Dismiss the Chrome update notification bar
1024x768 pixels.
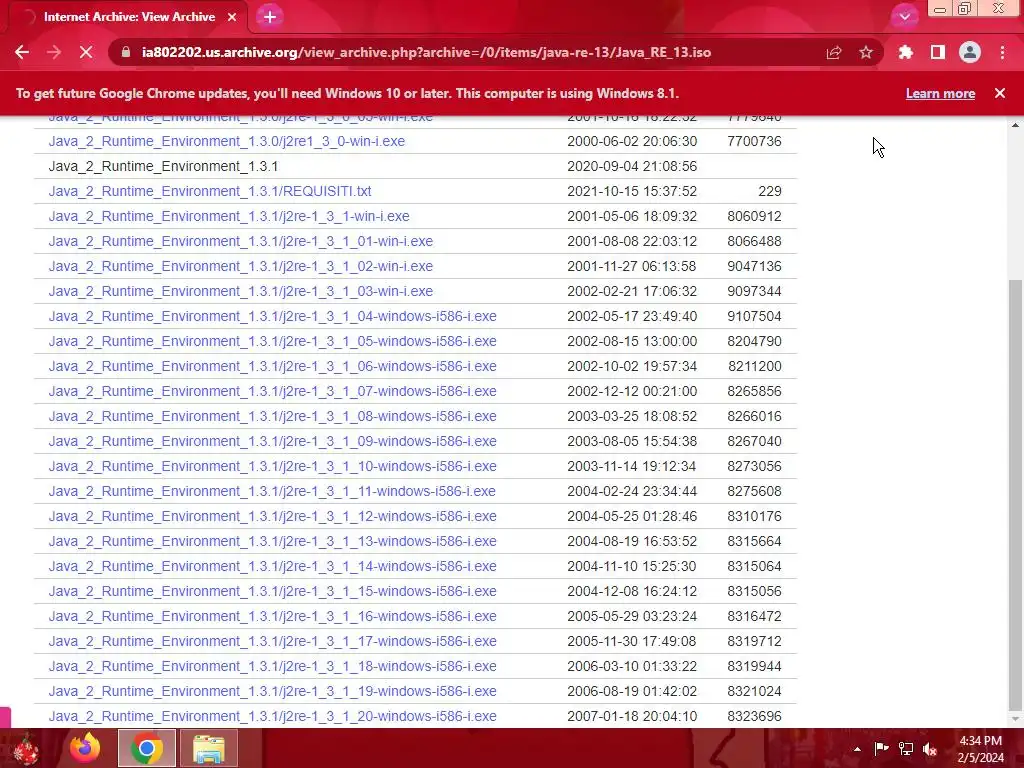(x=1000, y=93)
